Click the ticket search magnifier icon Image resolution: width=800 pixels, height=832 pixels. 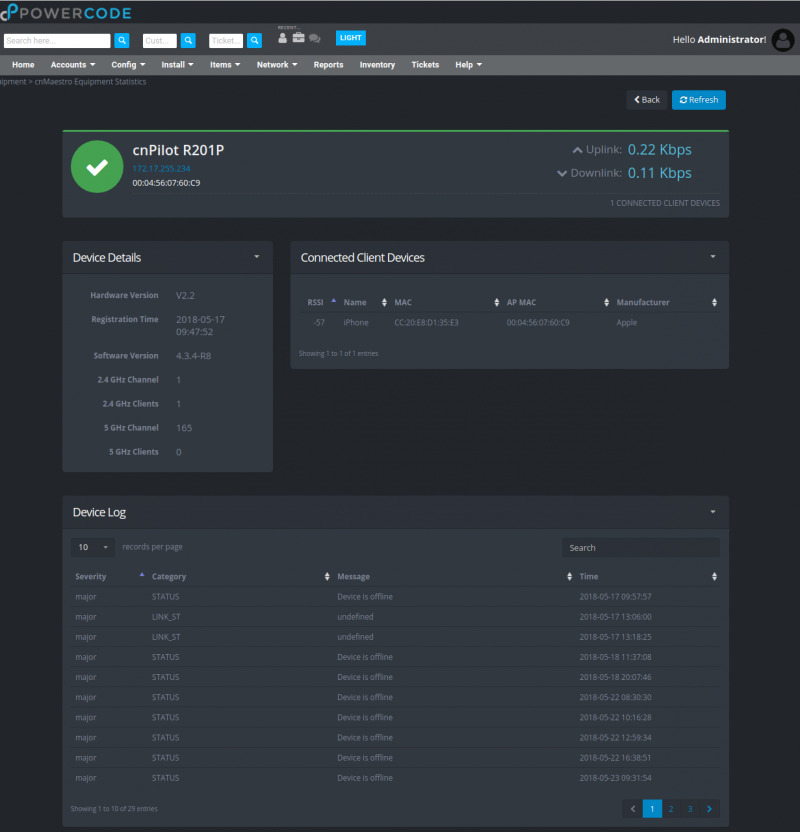[x=254, y=40]
